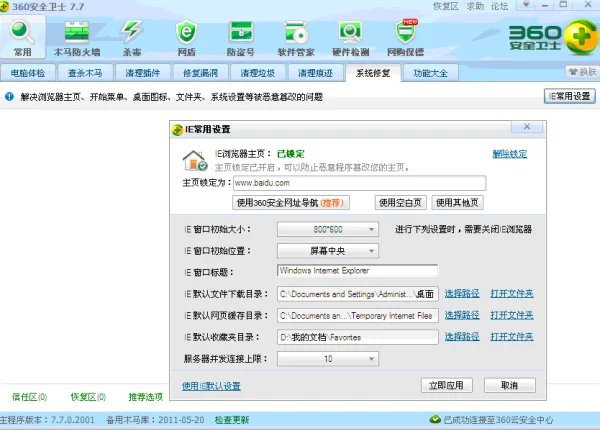Open the 网盾 shield icon
Image resolution: width=600 pixels, height=431 pixels.
pyautogui.click(x=186, y=38)
